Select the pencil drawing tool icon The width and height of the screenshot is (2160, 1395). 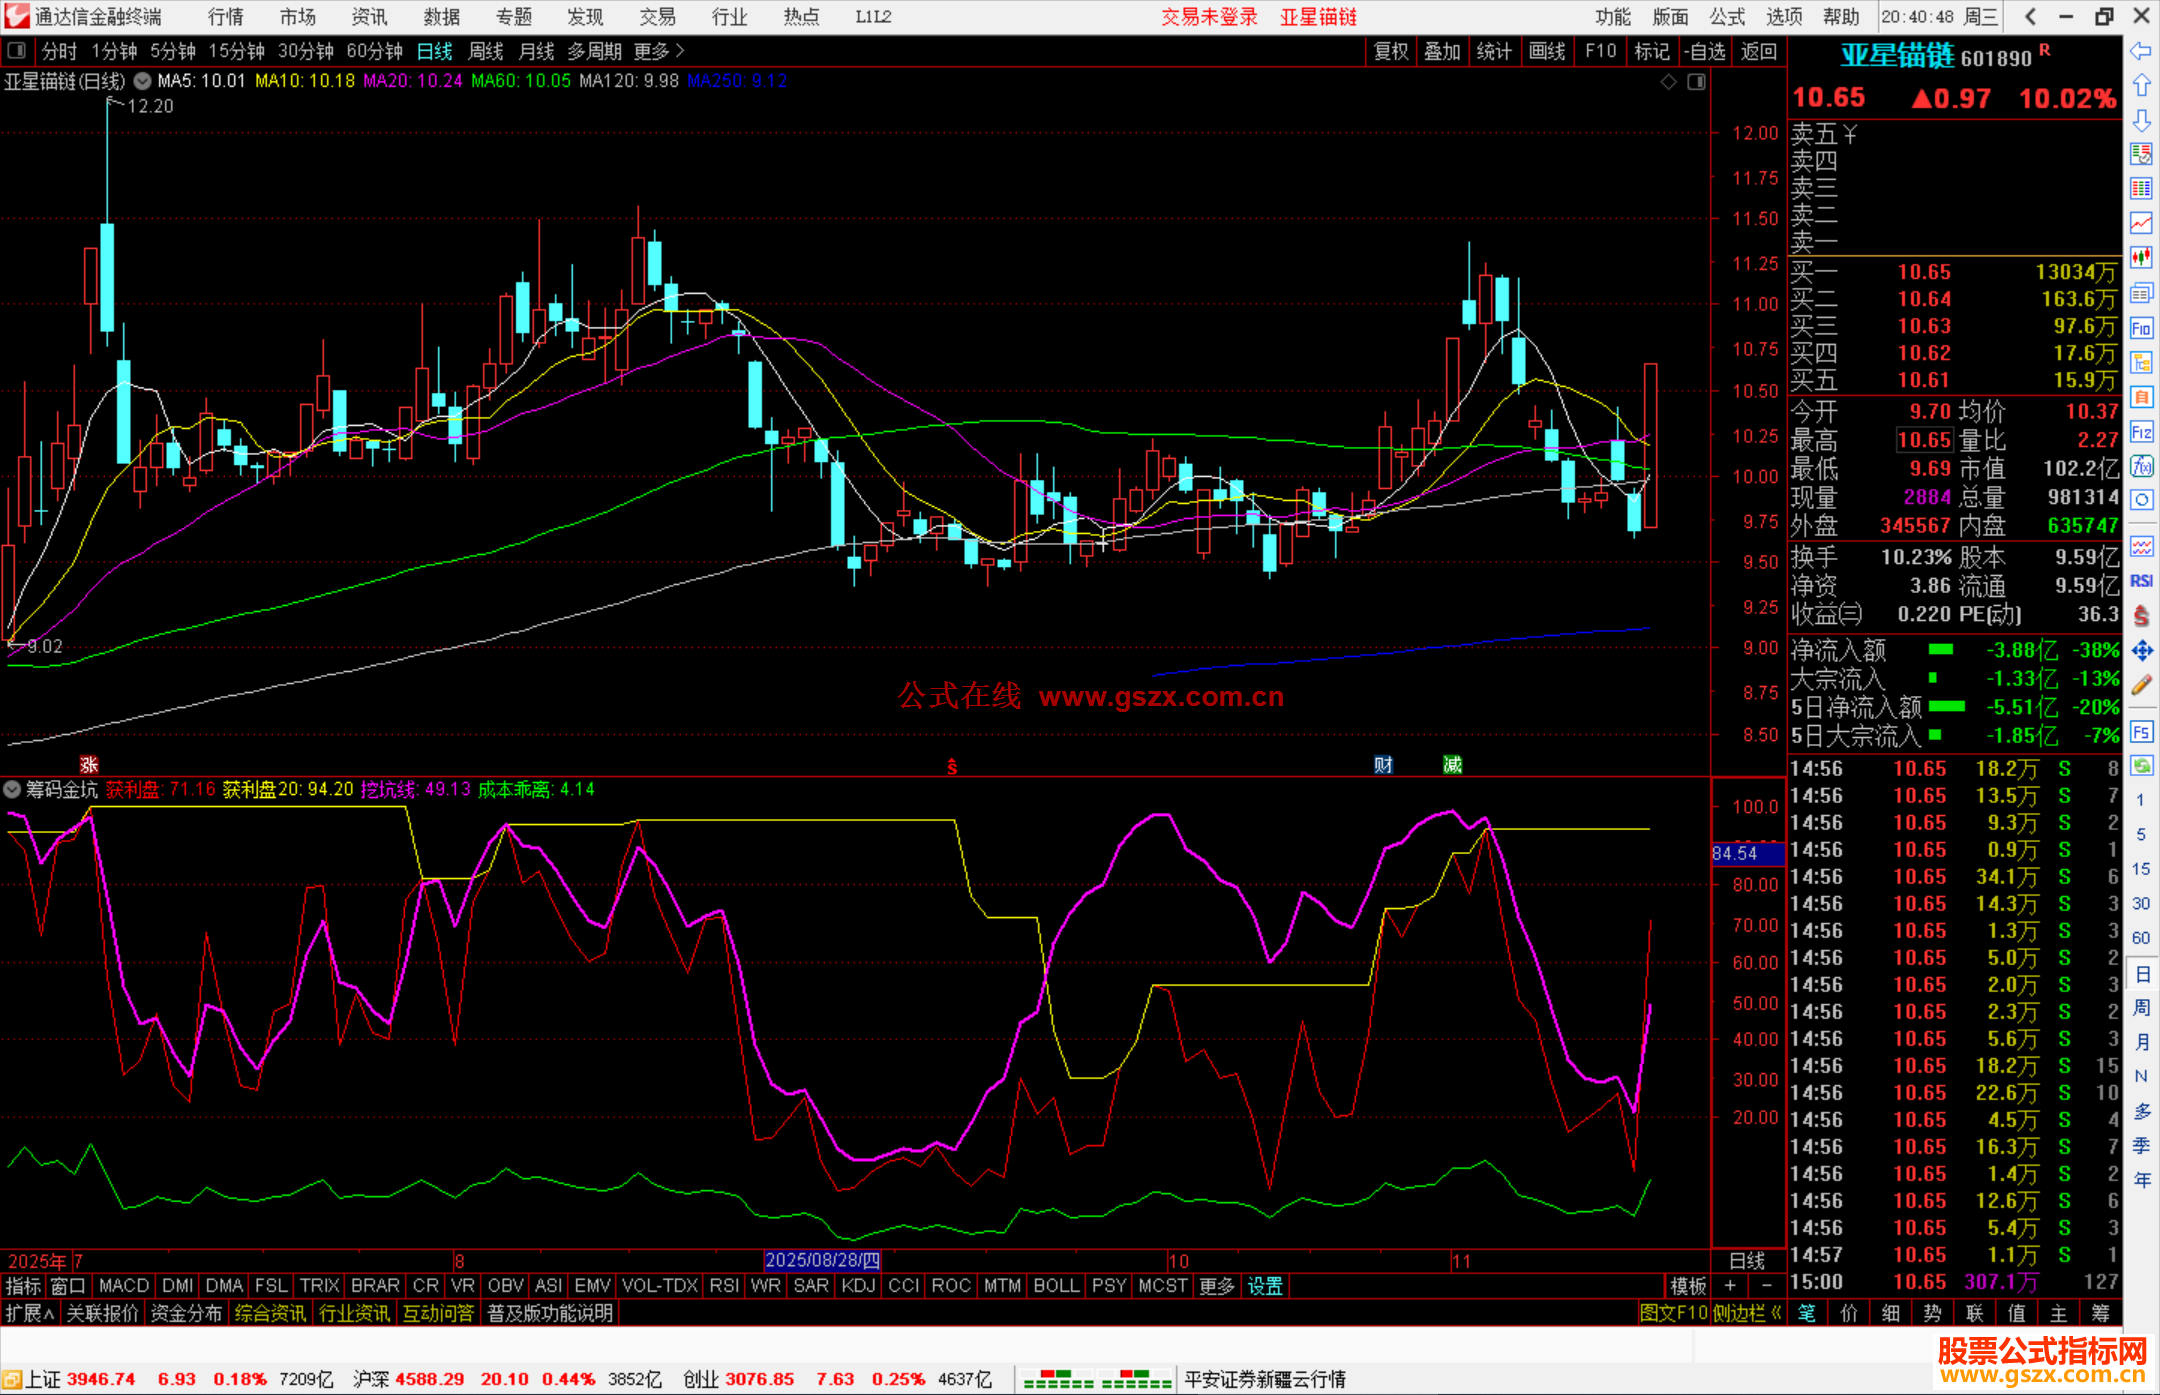(x=2141, y=686)
